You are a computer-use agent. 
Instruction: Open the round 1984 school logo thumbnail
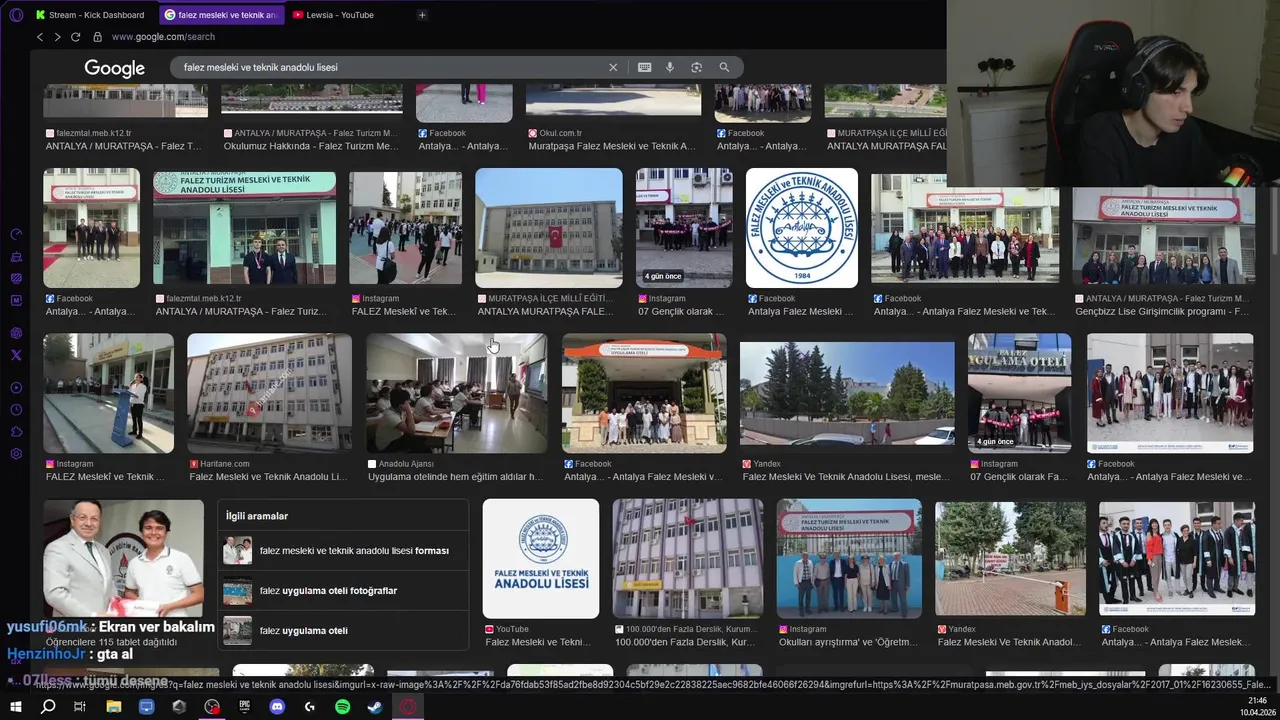(802, 228)
